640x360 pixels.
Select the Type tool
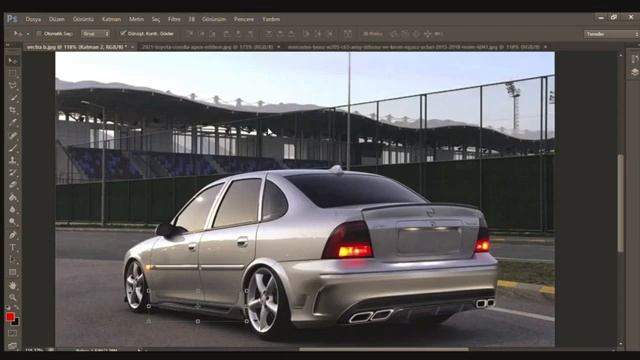[x=13, y=247]
